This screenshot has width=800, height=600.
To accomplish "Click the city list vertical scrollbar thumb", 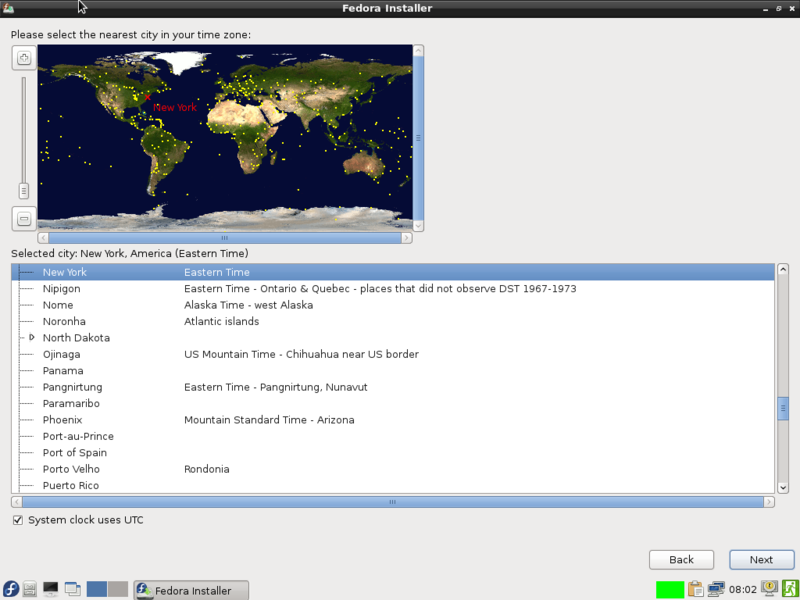I will (783, 408).
